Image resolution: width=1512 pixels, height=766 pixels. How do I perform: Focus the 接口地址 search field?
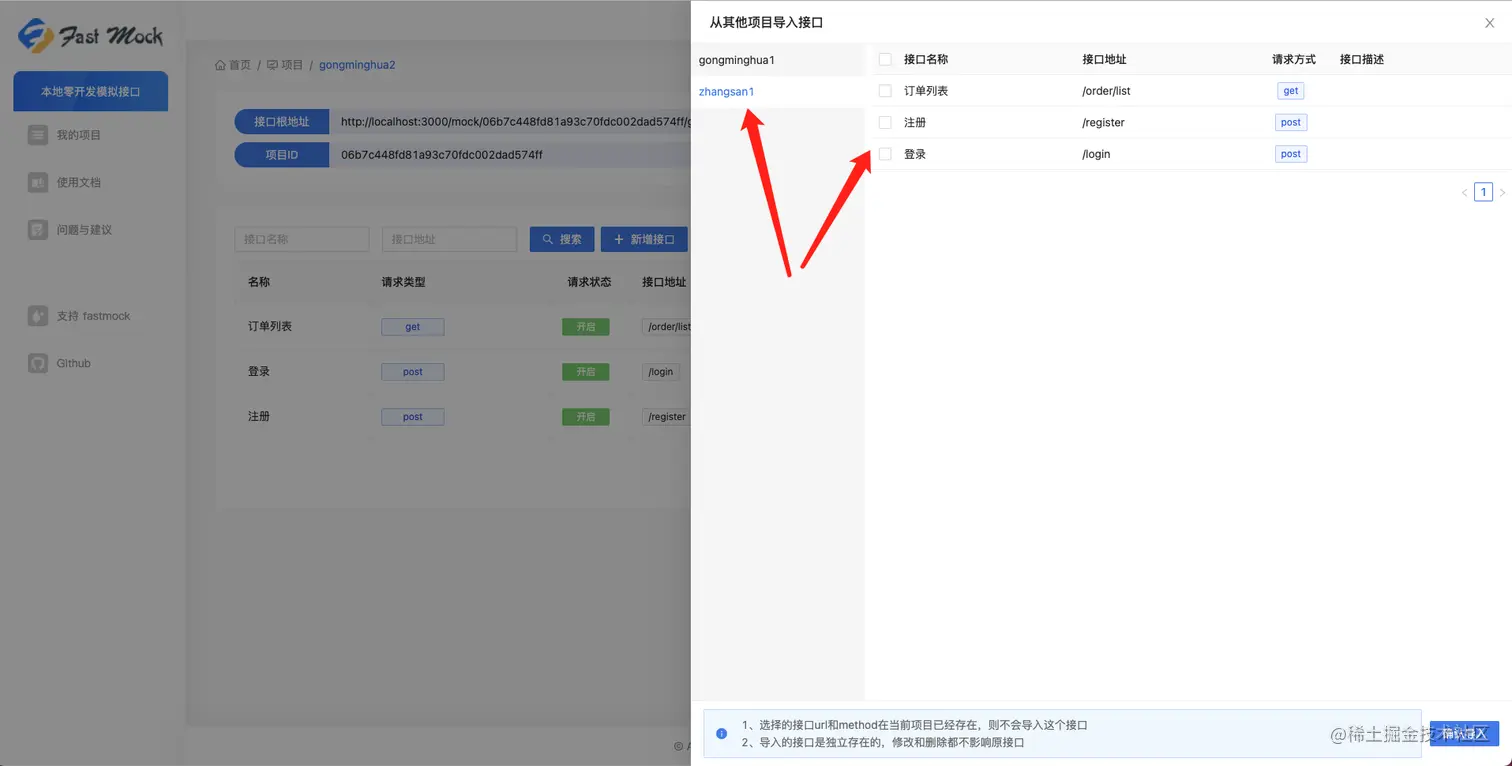click(x=449, y=239)
